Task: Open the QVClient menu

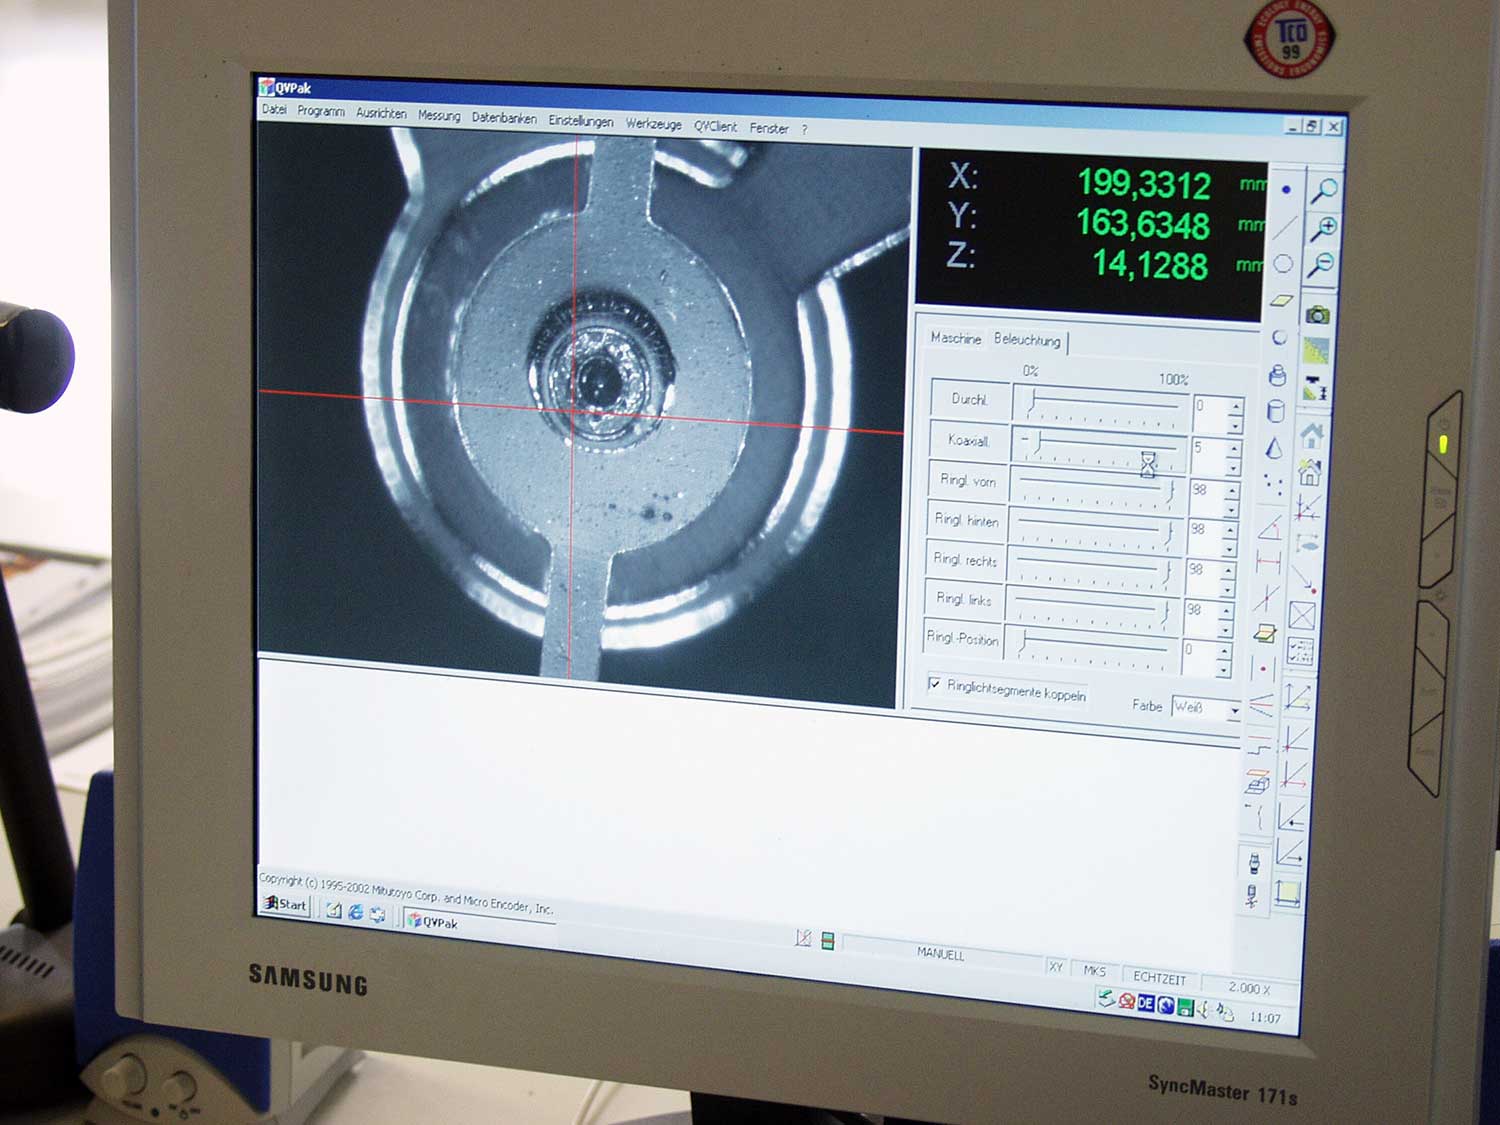Action: click(x=715, y=126)
